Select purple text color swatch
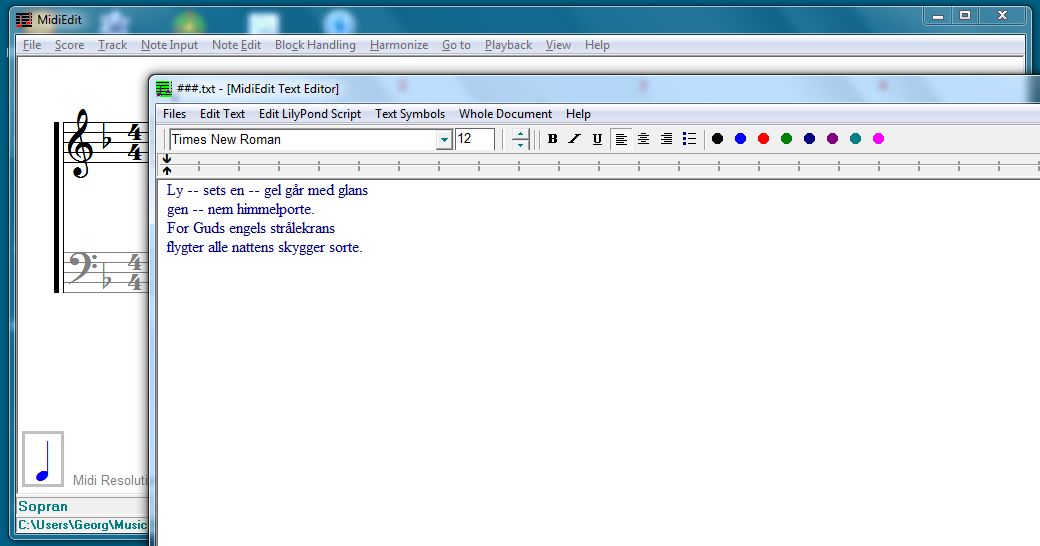The height and width of the screenshot is (546, 1040). pyautogui.click(x=832, y=139)
